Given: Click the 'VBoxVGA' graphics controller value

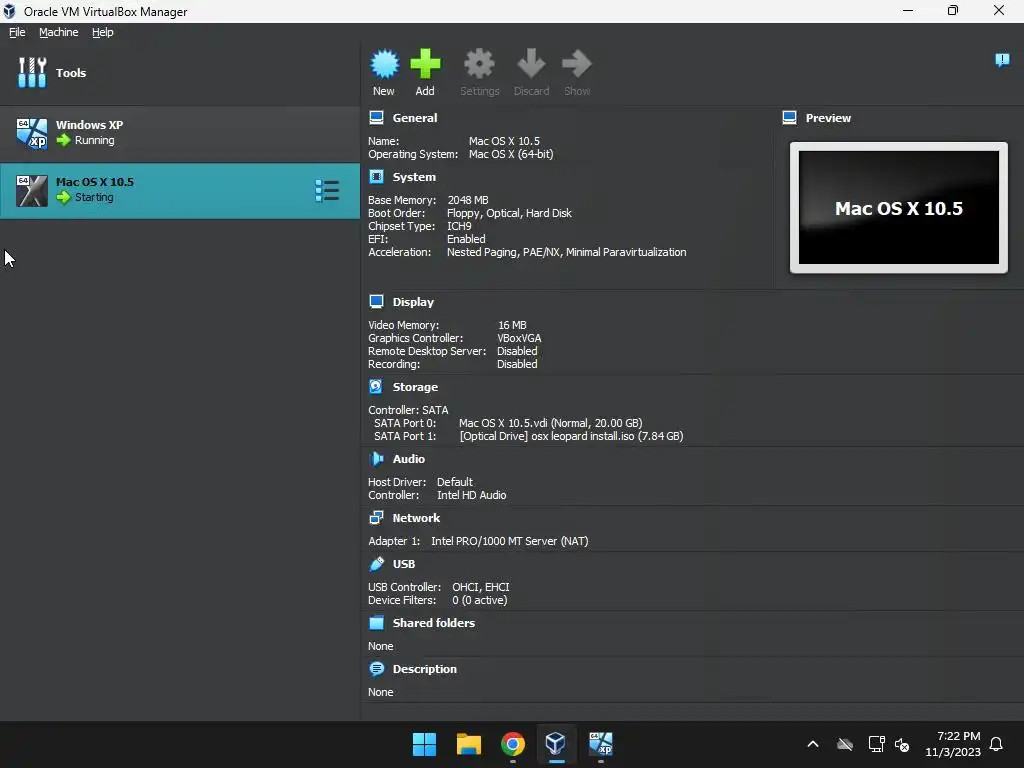Looking at the screenshot, I should (519, 338).
